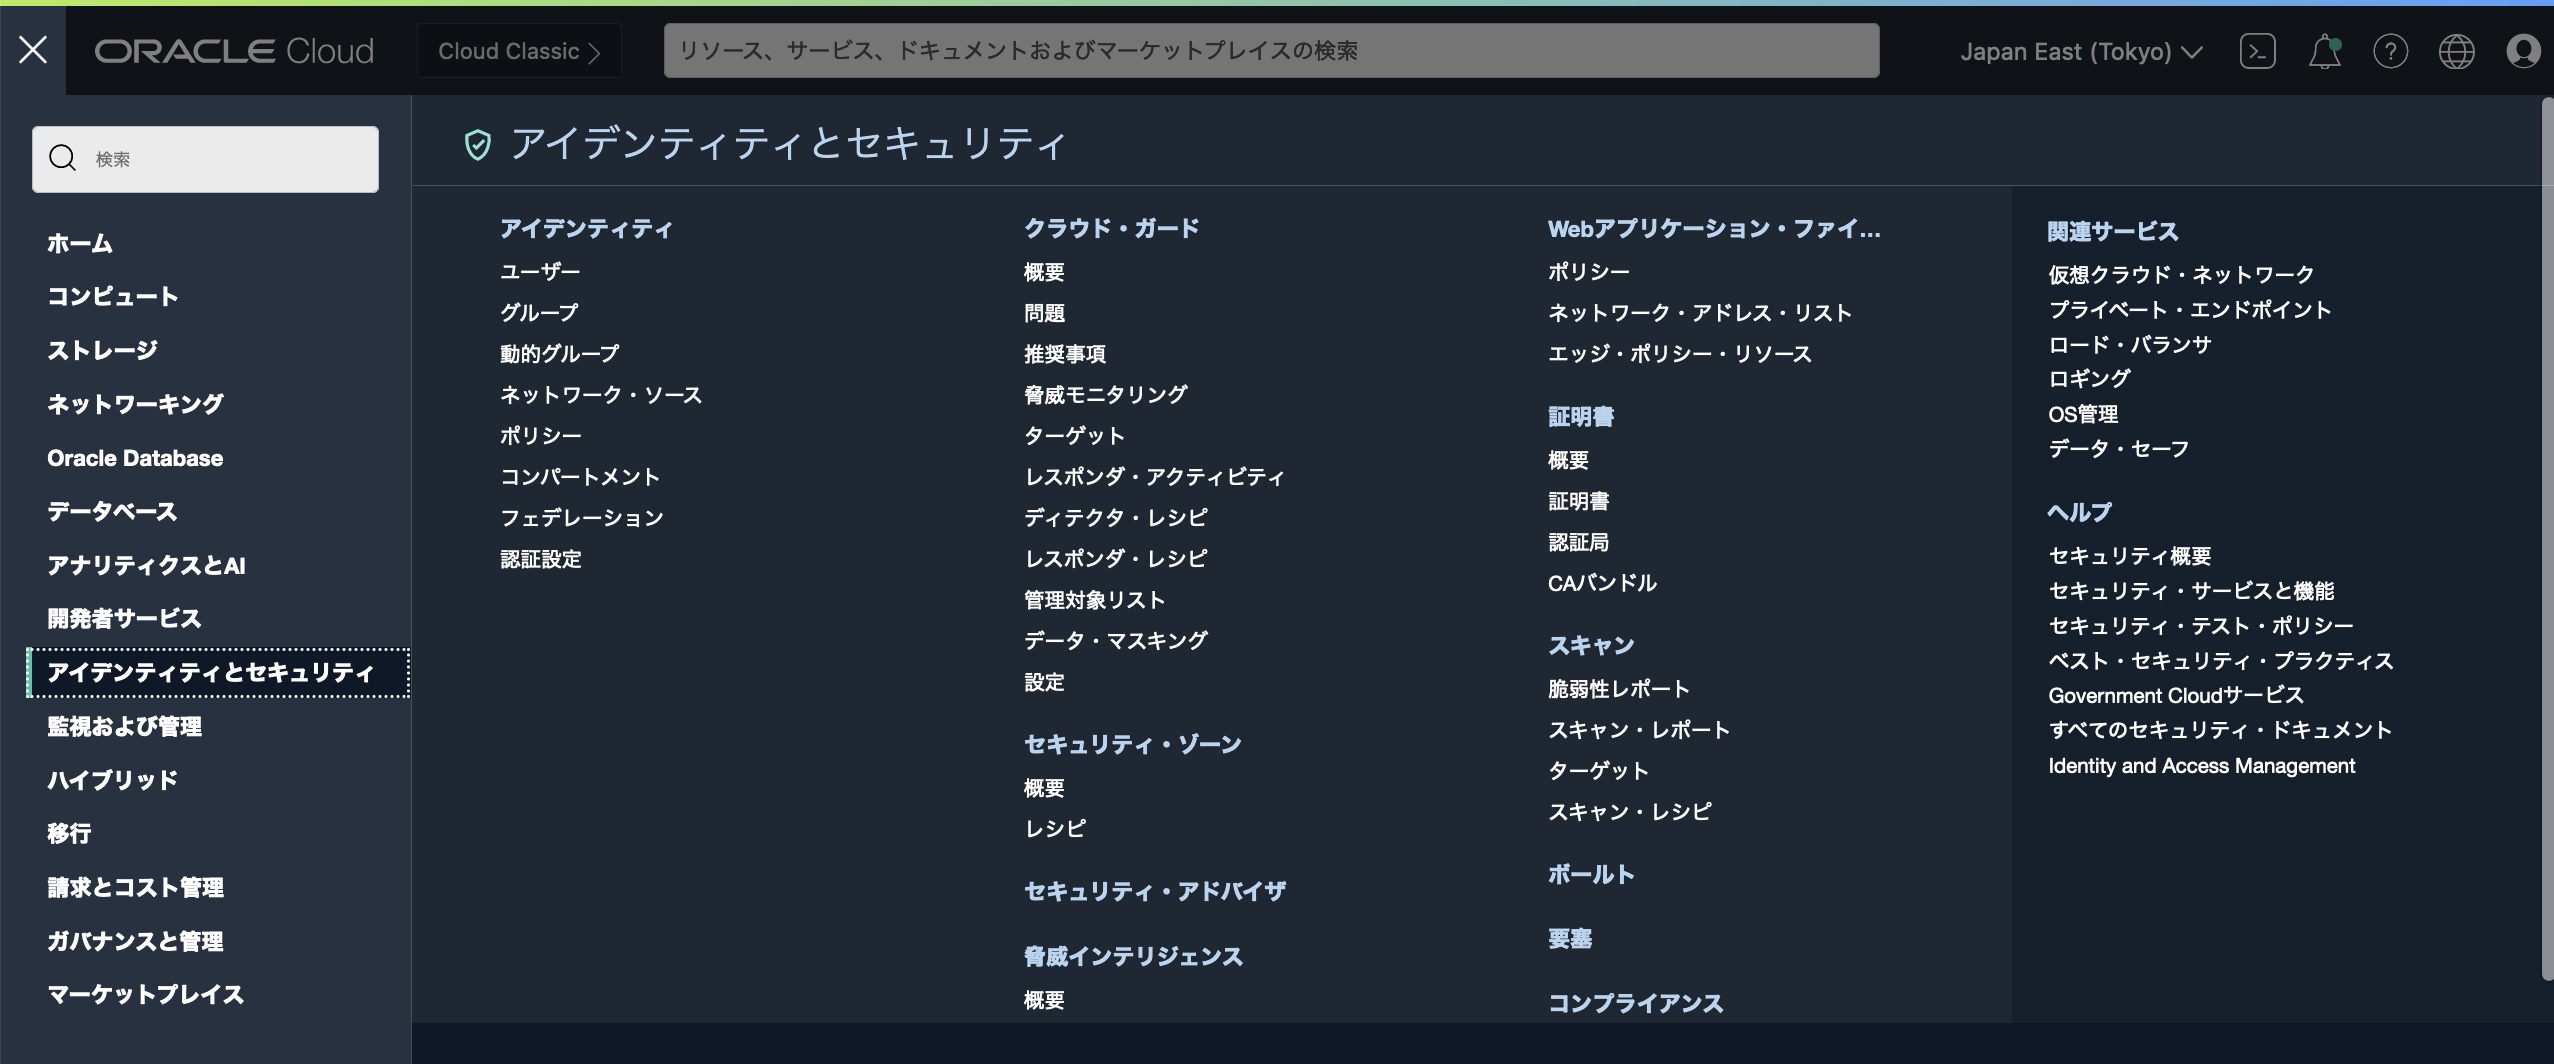Open 認証局 under 証明書
The image size is (2554, 1064).
[x=1580, y=542]
